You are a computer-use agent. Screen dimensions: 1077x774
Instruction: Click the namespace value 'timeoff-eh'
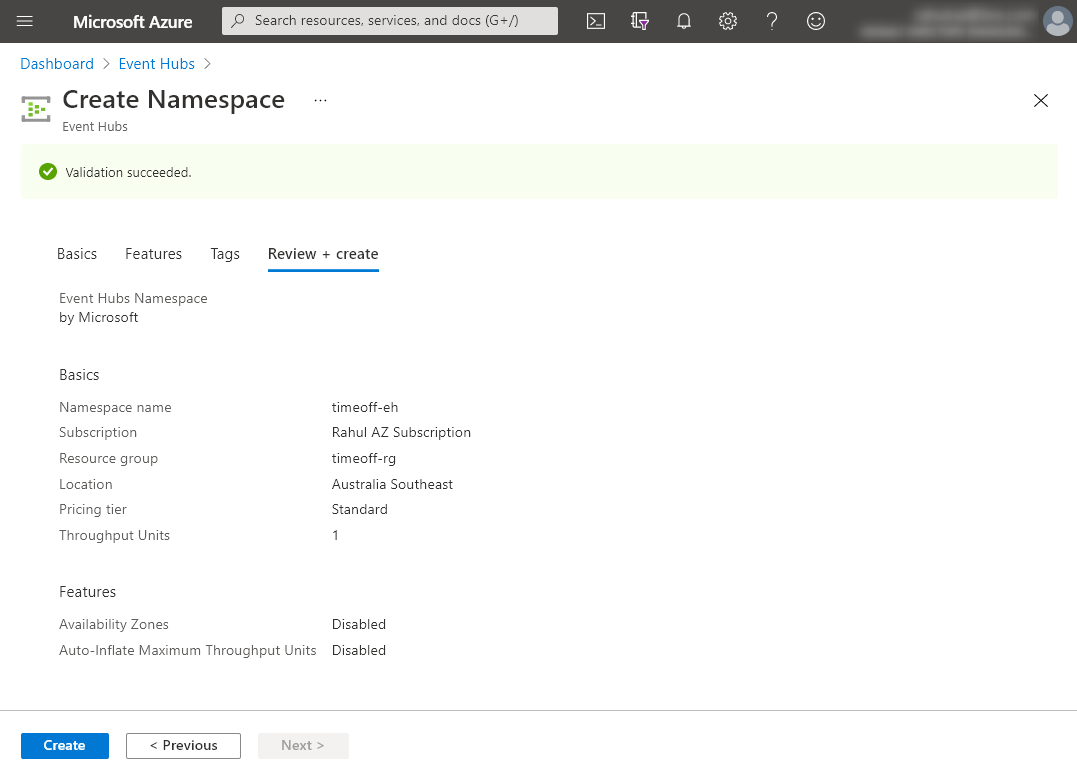(365, 407)
